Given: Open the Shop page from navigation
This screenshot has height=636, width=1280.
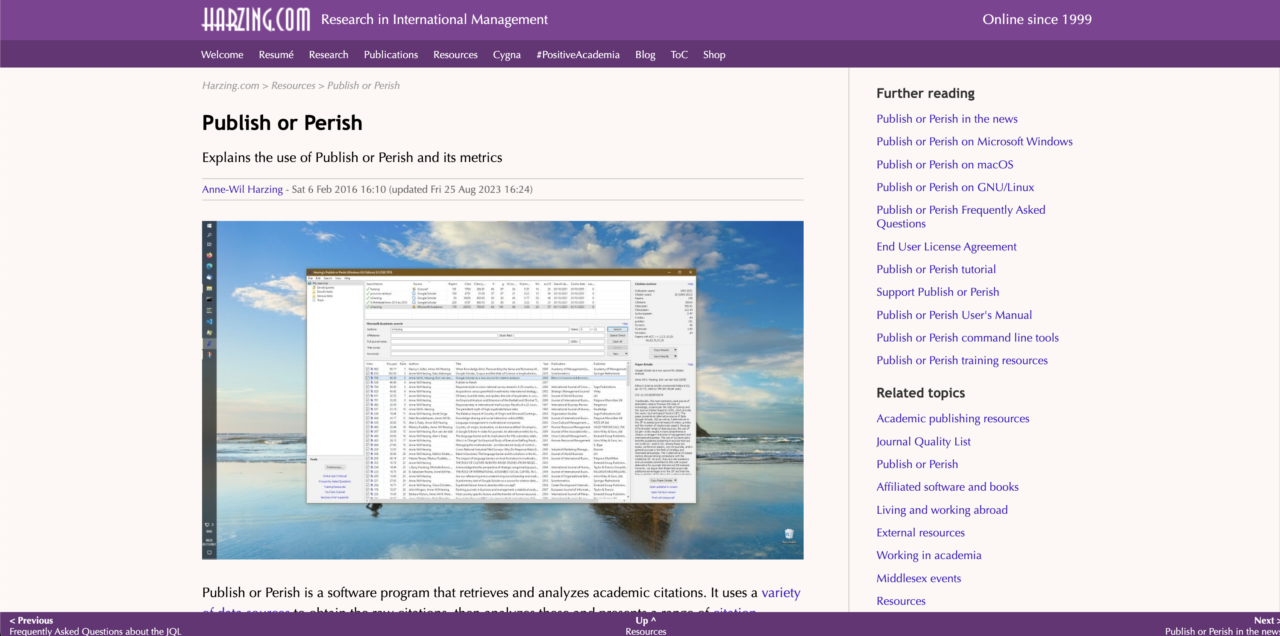Looking at the screenshot, I should [713, 55].
